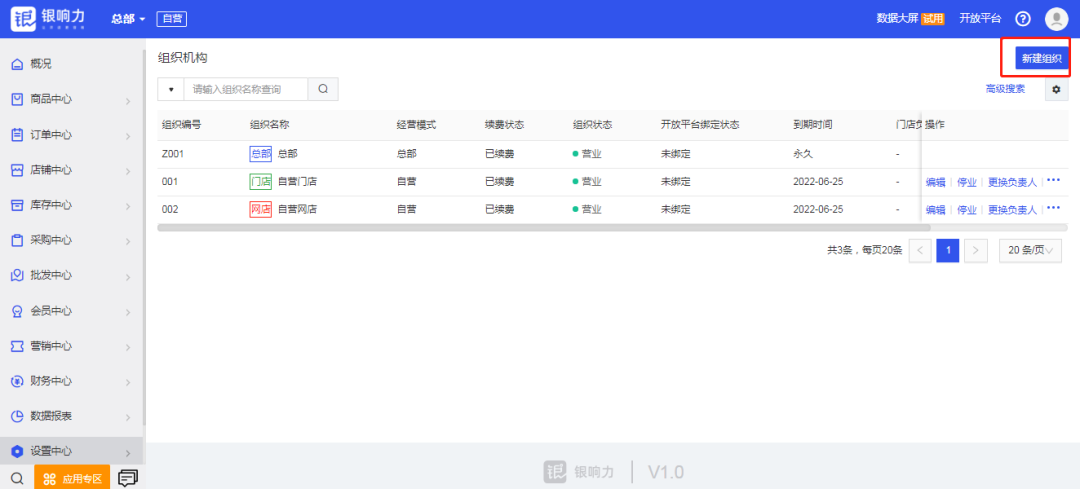Click the 银响力 logo icon
This screenshot has height=489, width=1080.
tap(24, 19)
